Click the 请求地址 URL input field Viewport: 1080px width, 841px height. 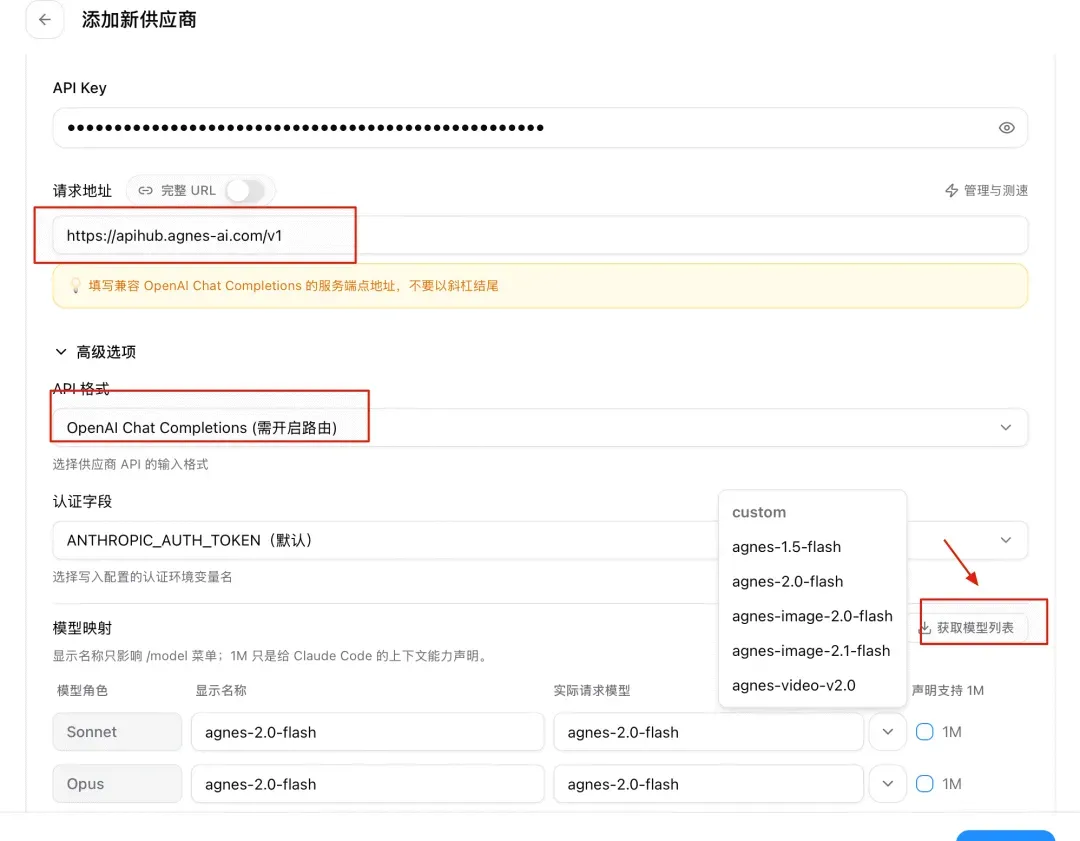[540, 236]
